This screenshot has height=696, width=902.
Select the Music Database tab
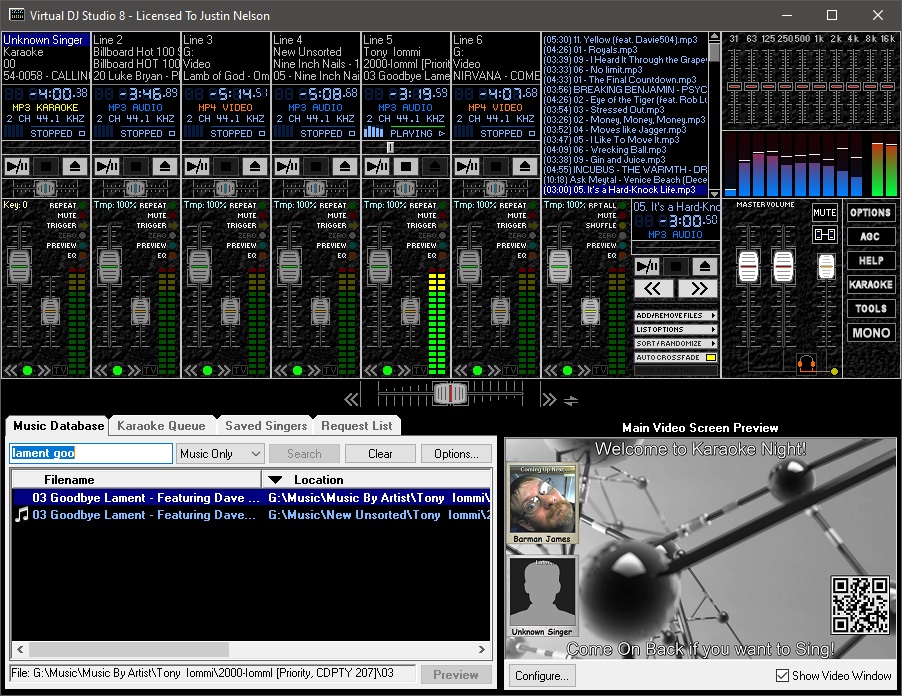(x=58, y=426)
